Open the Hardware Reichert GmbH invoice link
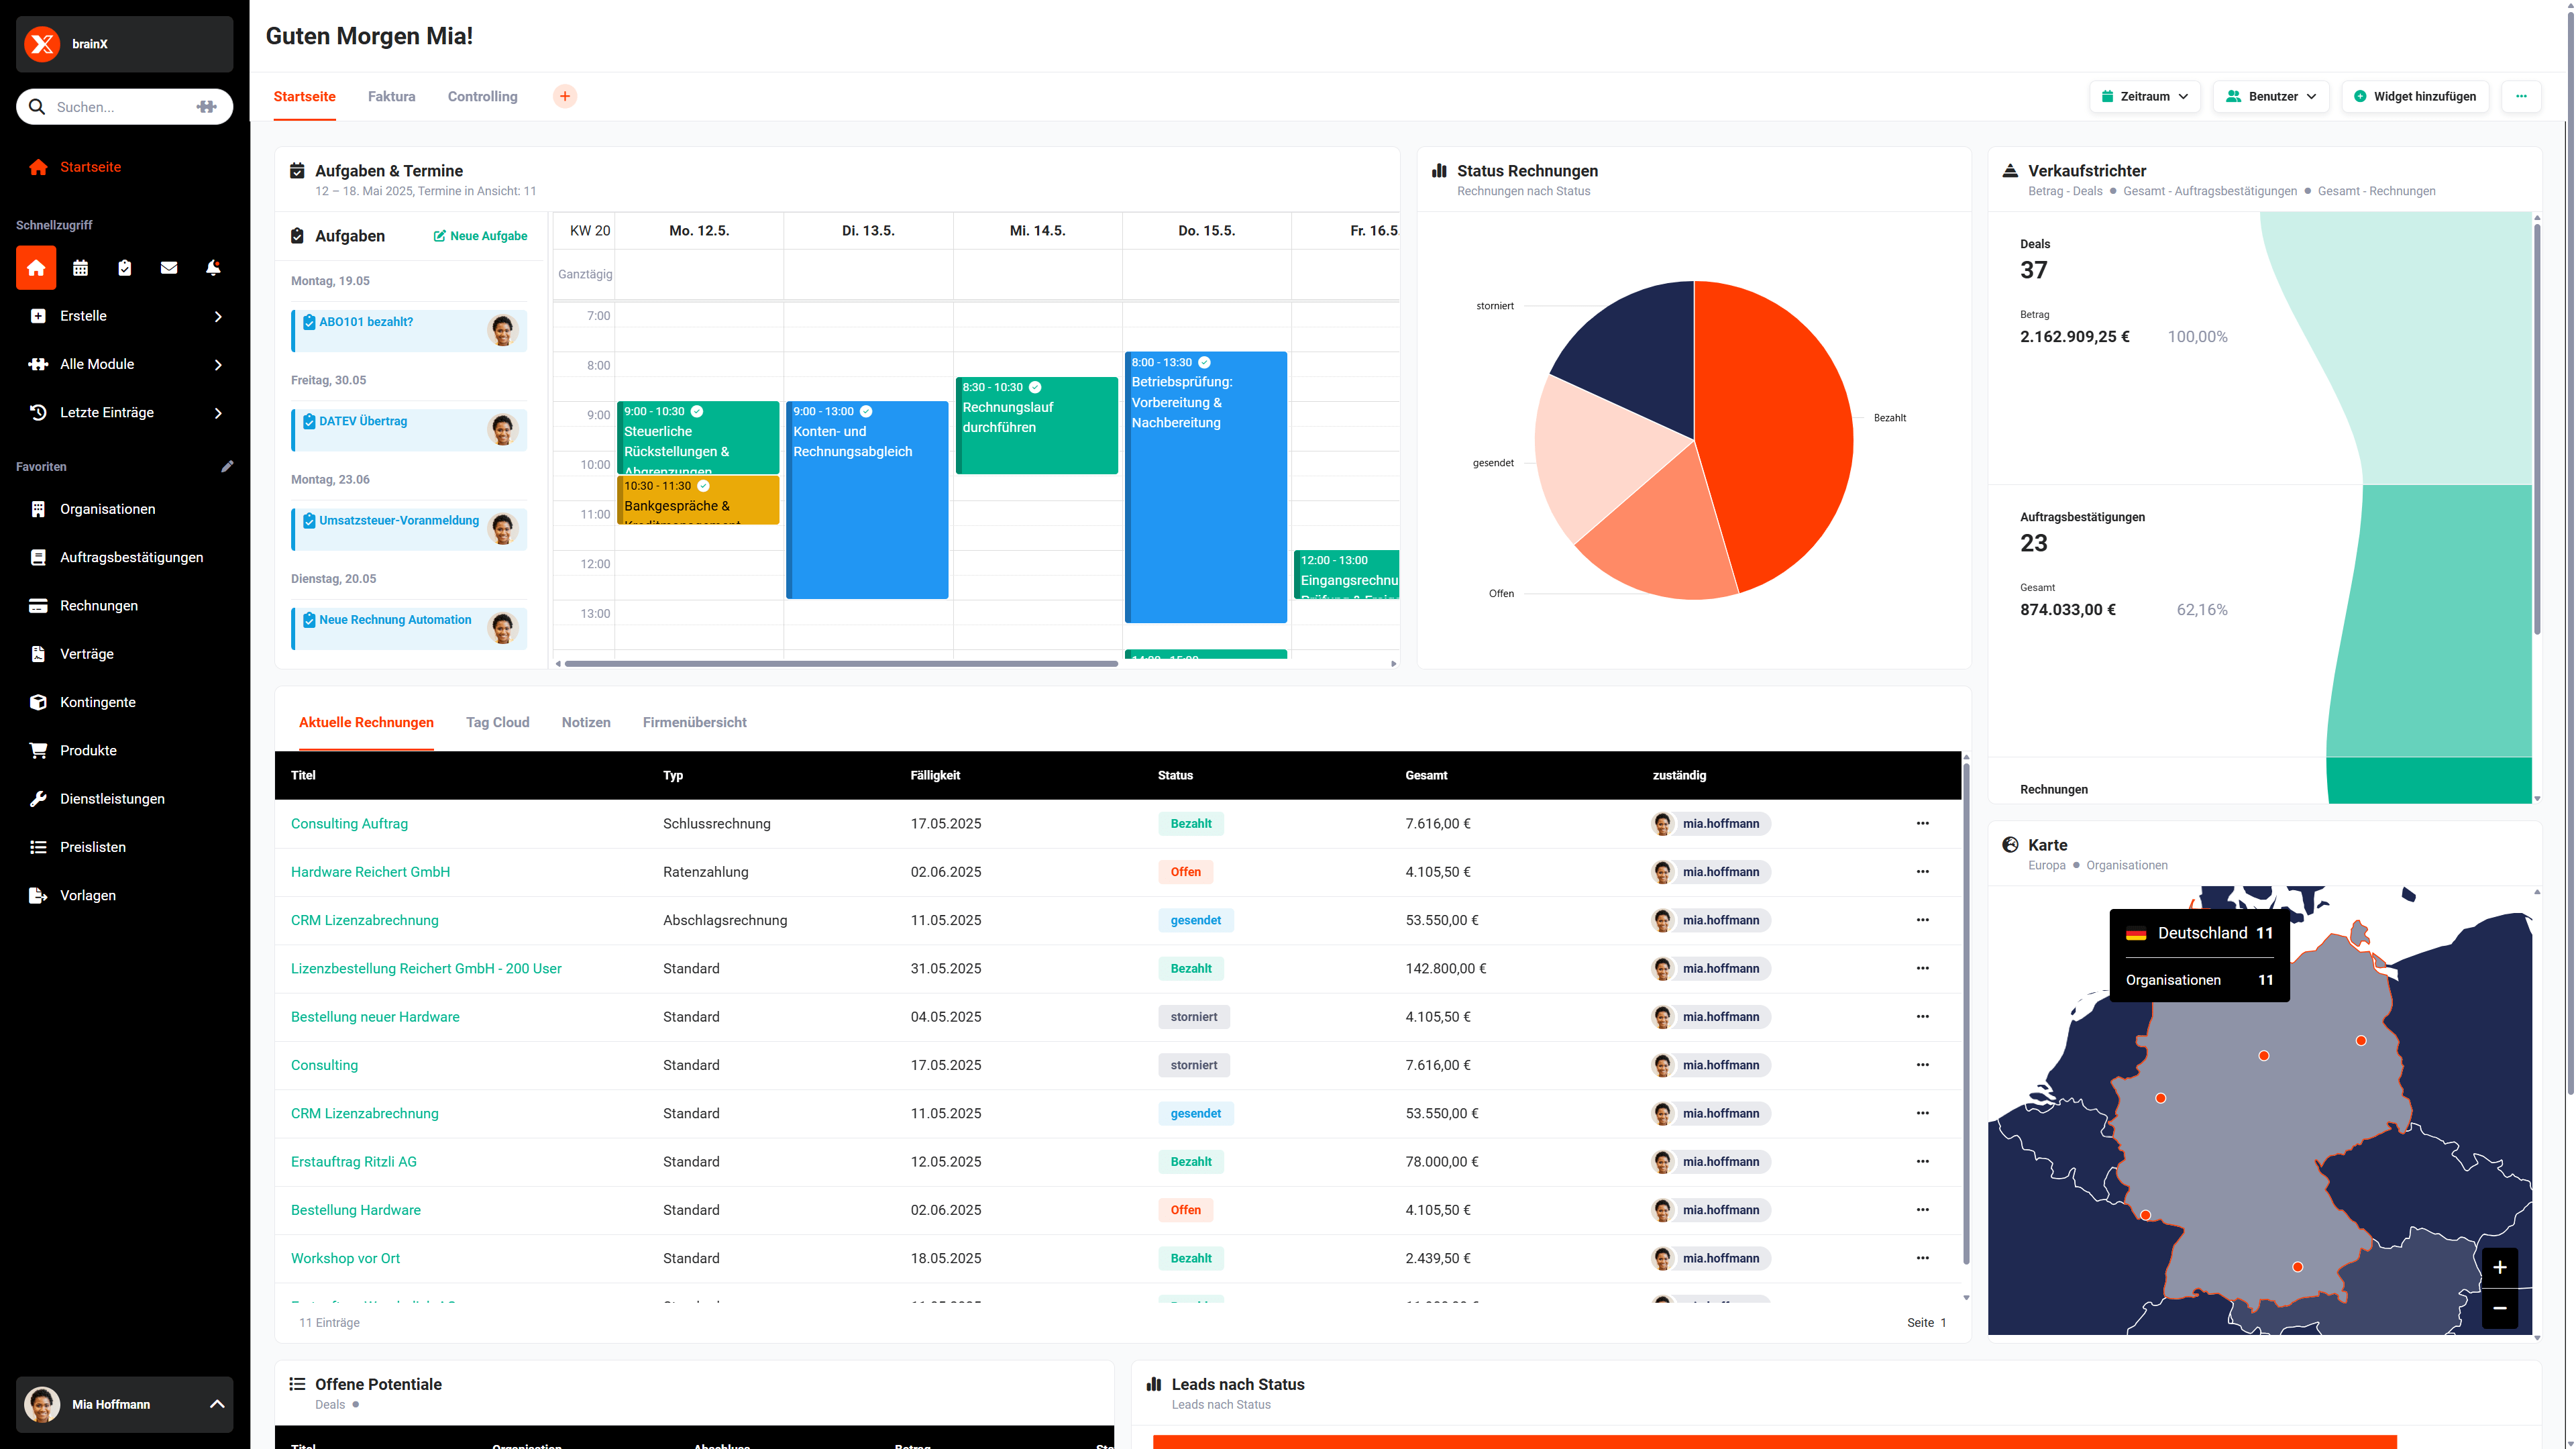Screen dimensions: 2576x1449 point(370,872)
